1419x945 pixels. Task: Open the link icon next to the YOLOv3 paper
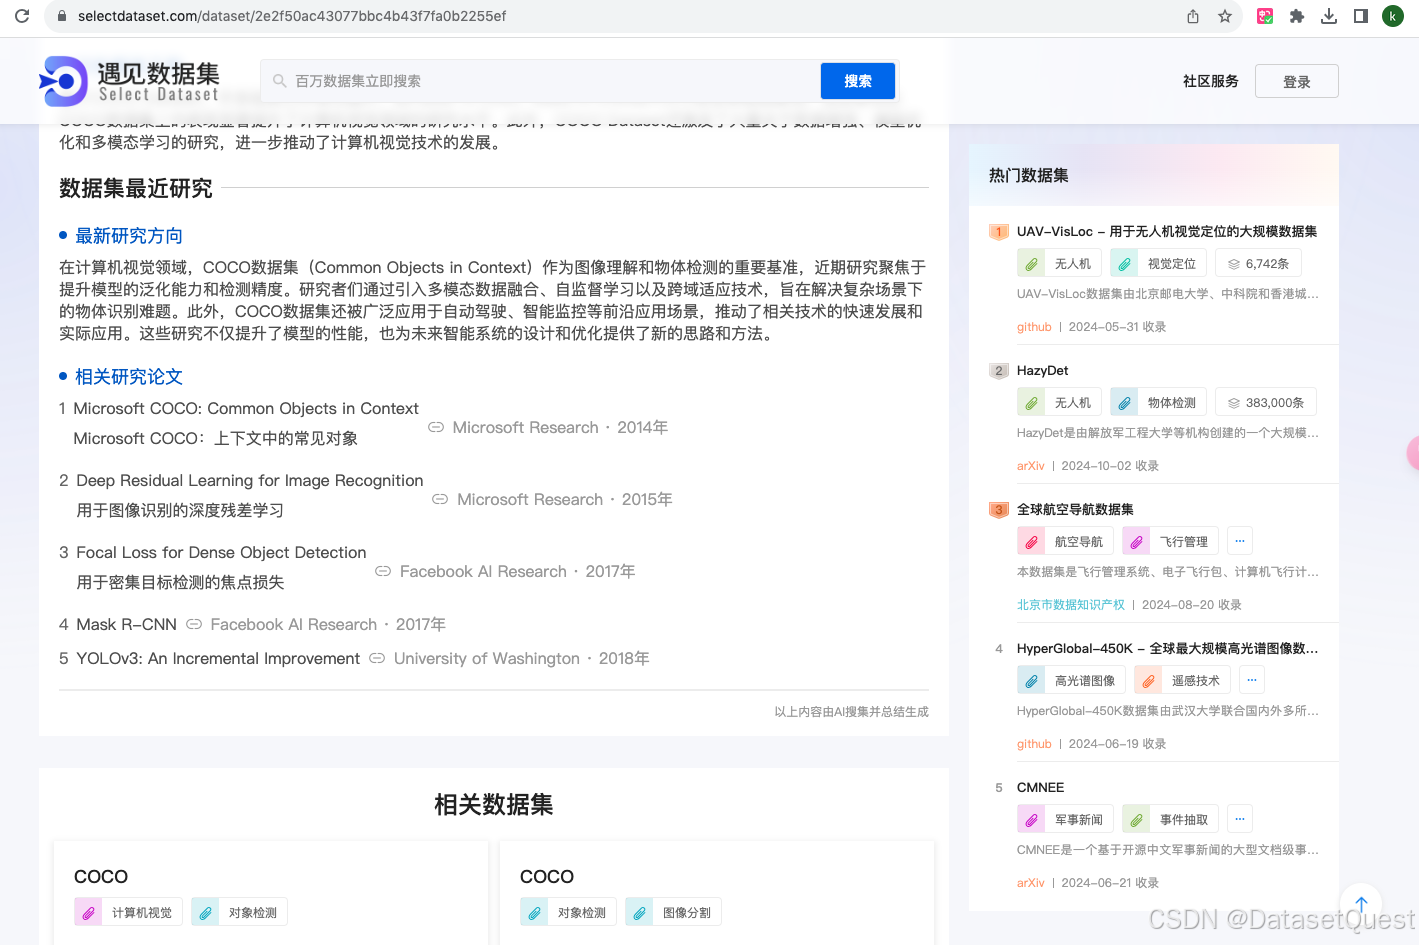click(x=377, y=658)
